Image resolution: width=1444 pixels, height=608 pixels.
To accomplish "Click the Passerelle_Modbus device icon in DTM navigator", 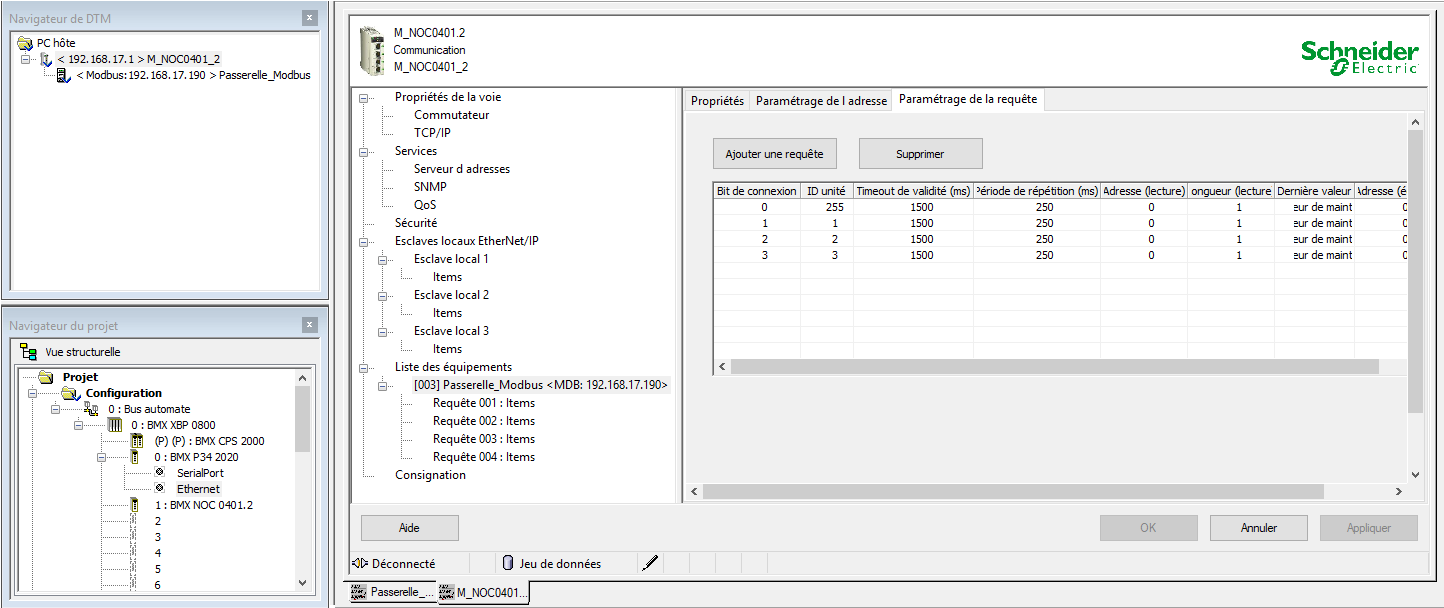I will [63, 75].
